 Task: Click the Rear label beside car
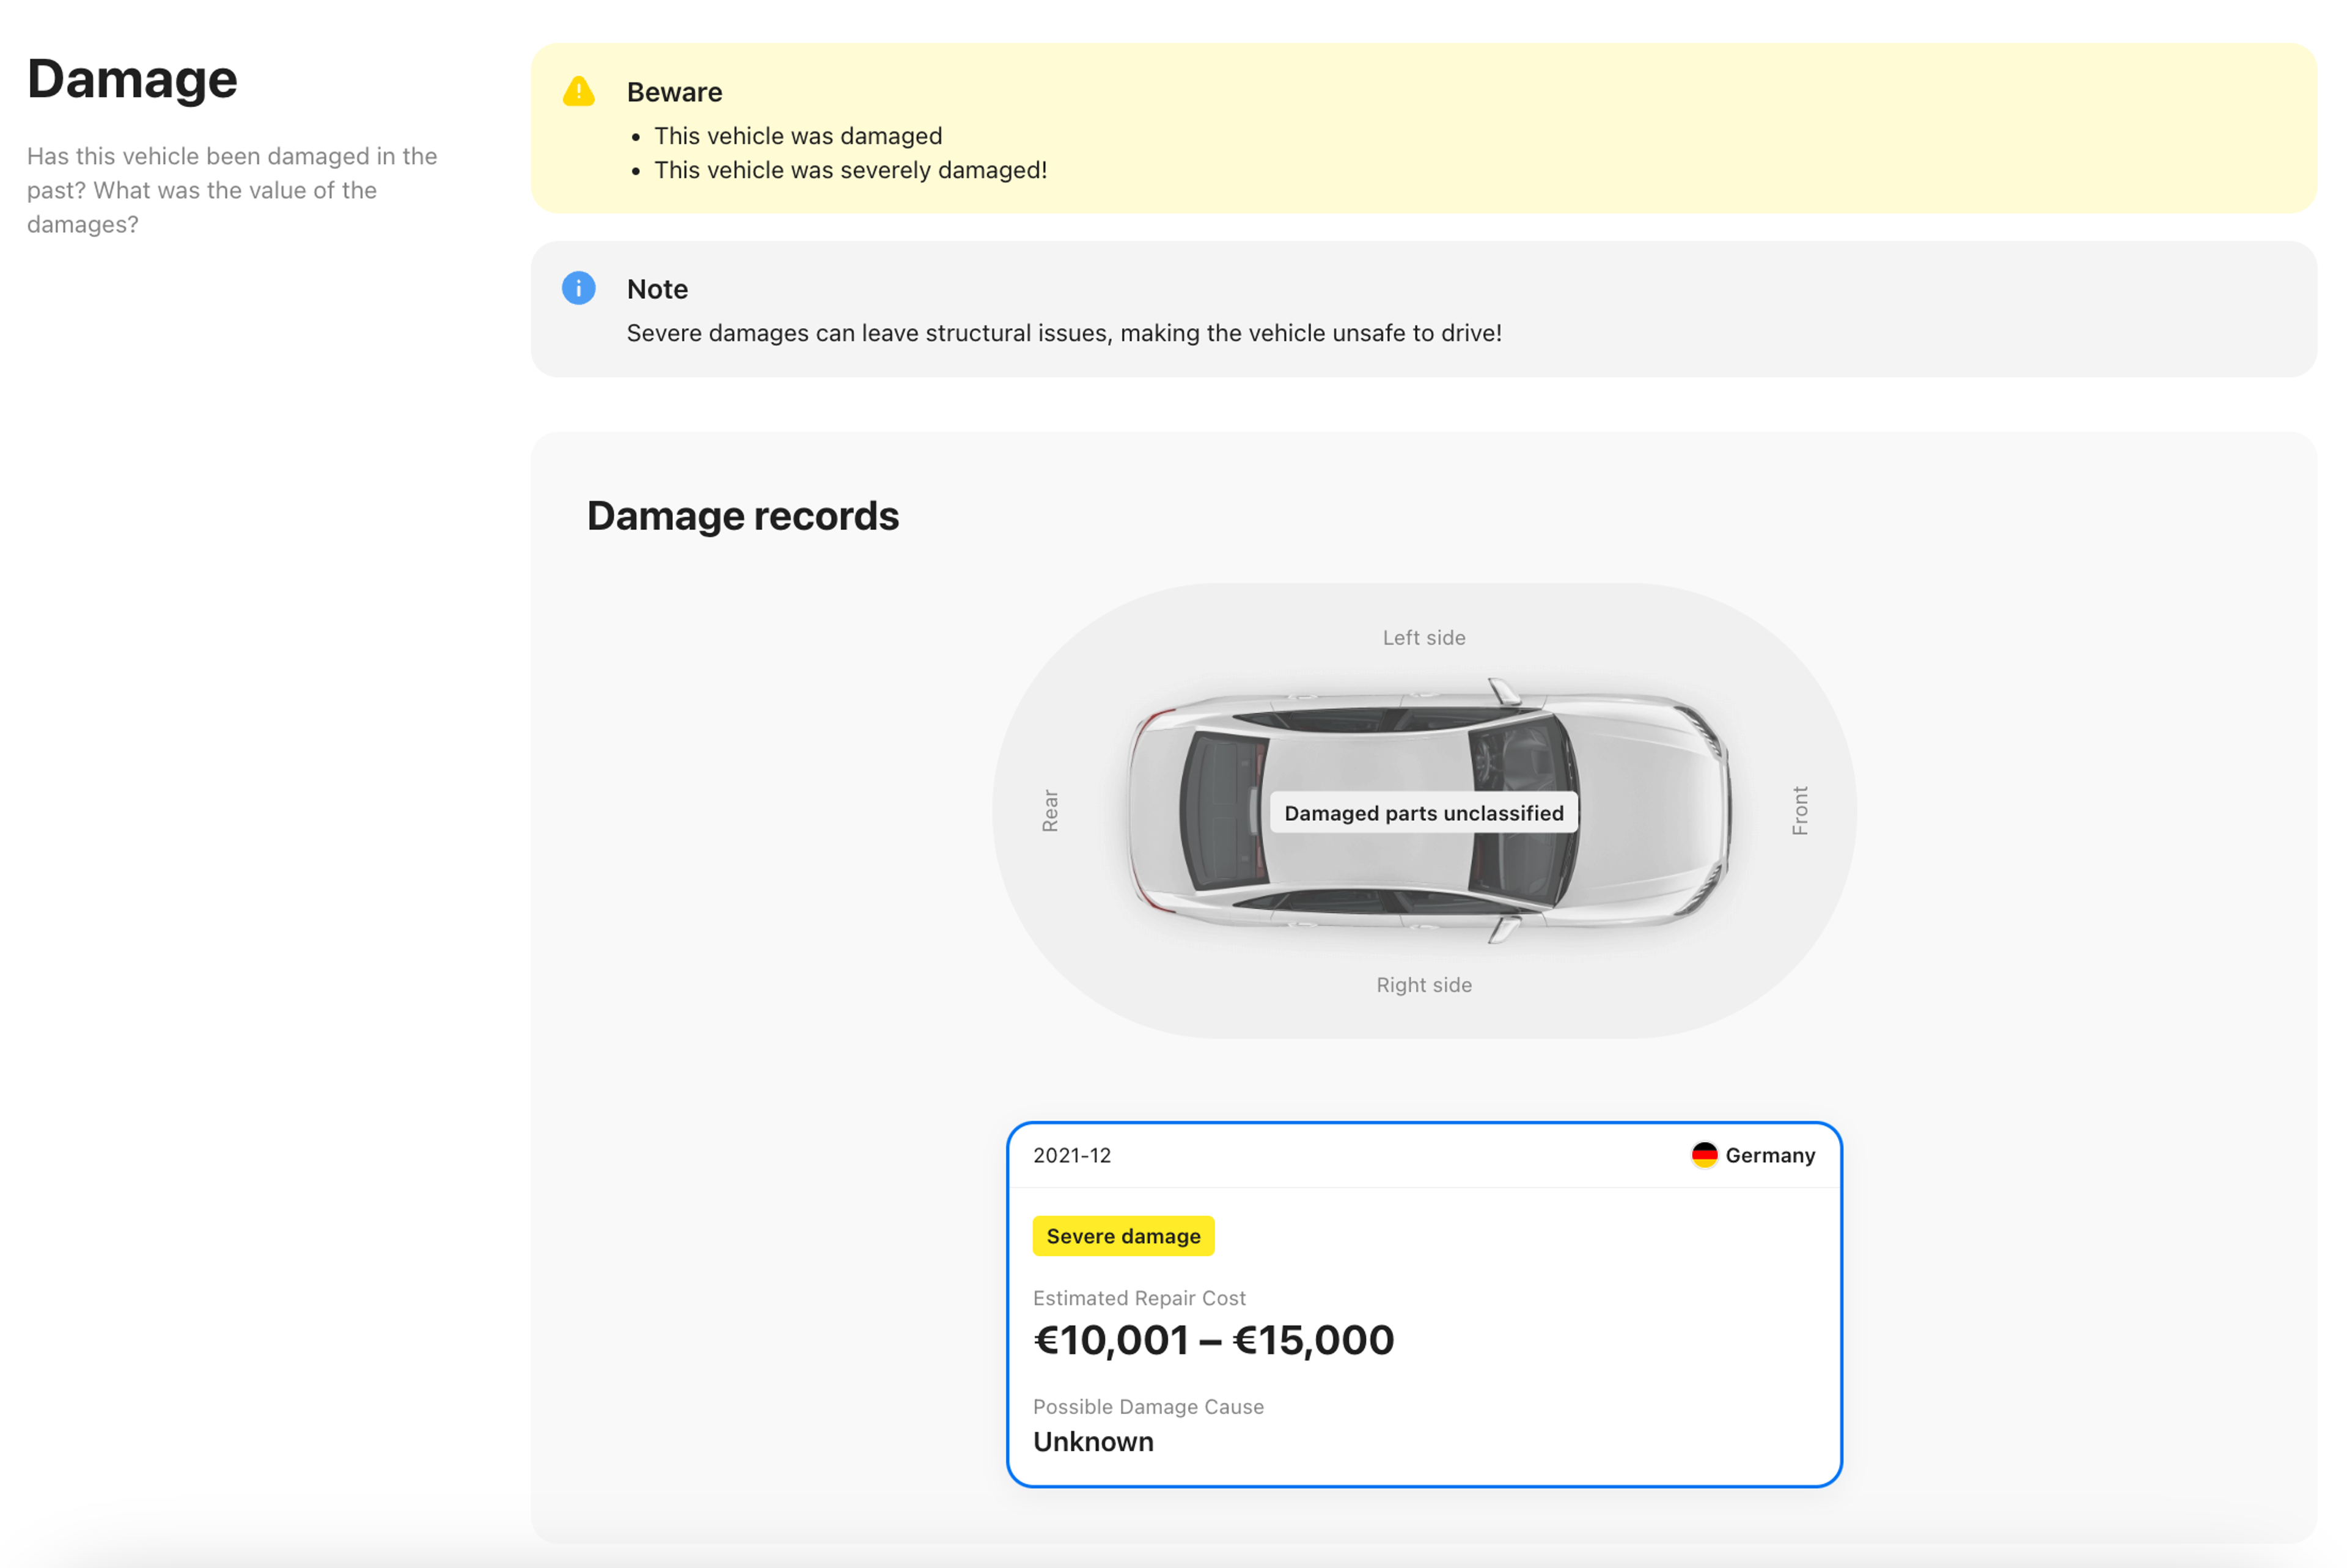1050,811
